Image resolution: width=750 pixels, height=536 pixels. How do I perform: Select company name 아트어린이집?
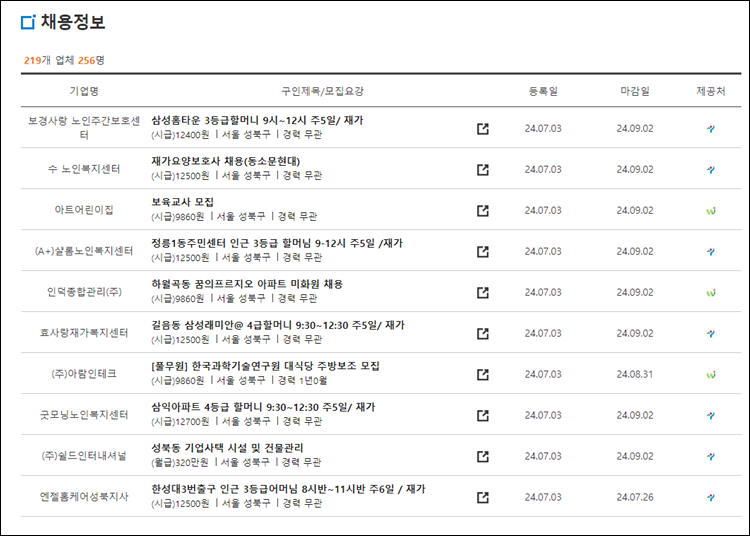(x=84, y=210)
